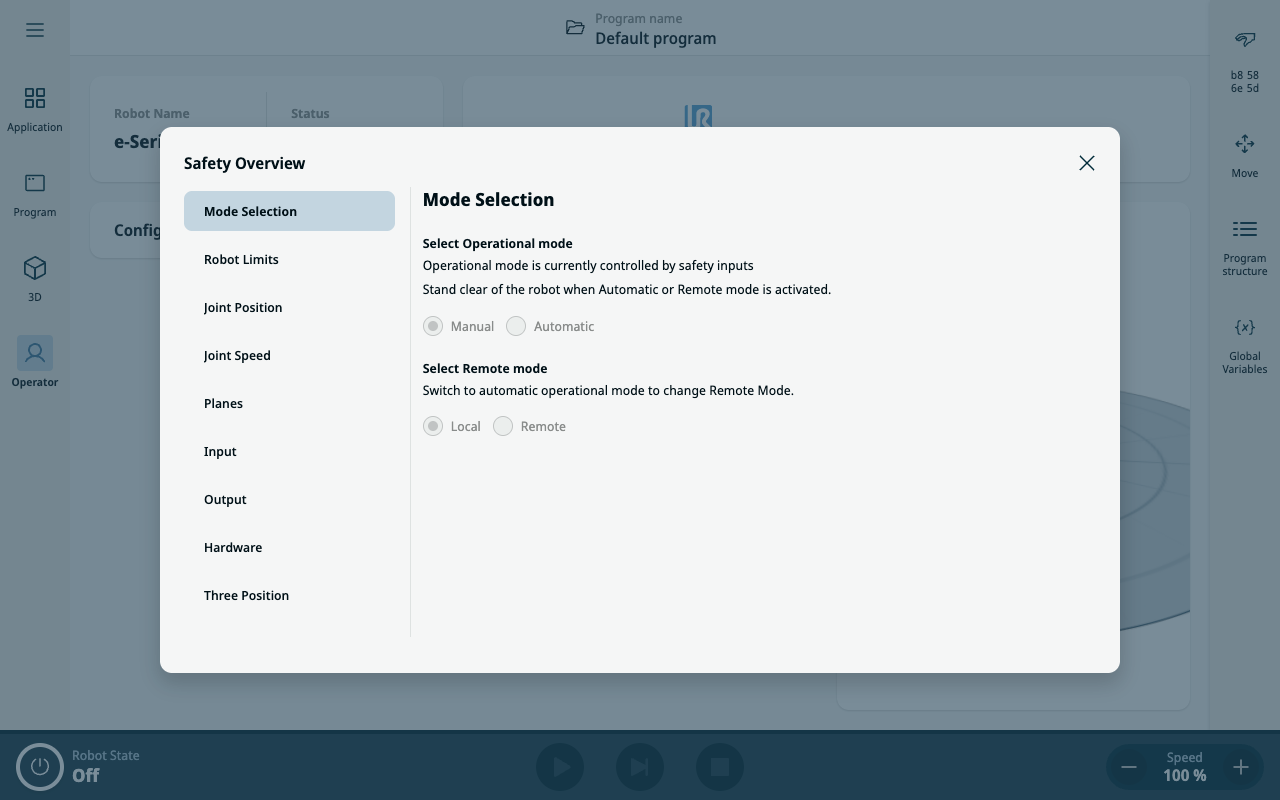Choose the Remote mode radio button
Screen dimensions: 1280x800
(x=503, y=426)
